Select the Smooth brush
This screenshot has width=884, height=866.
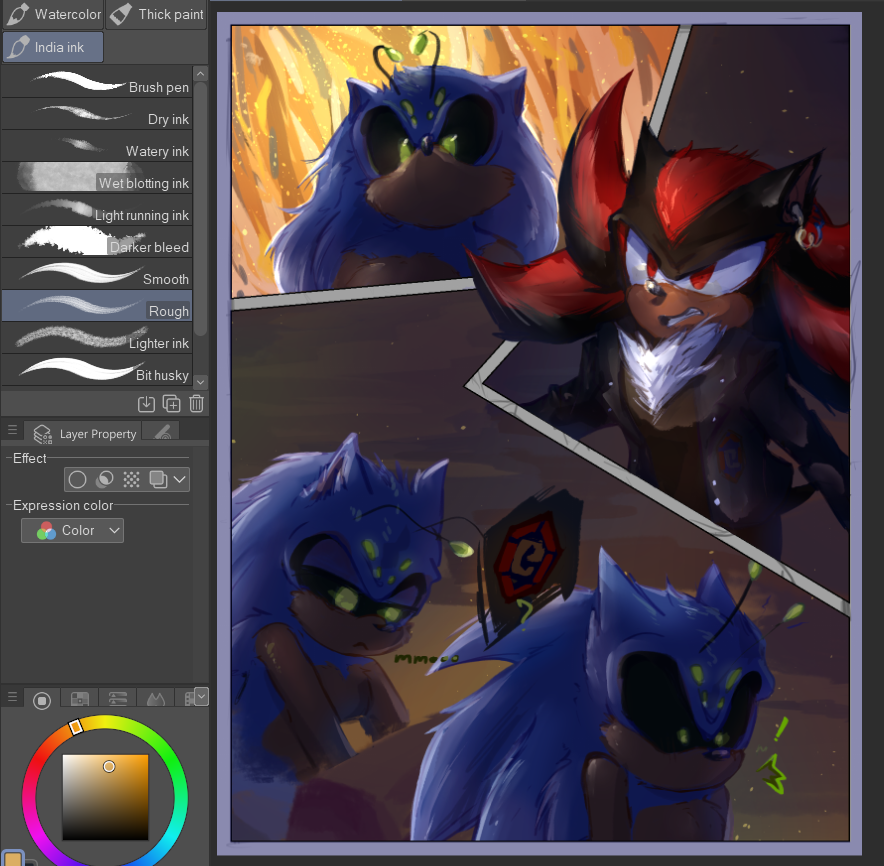tap(97, 274)
